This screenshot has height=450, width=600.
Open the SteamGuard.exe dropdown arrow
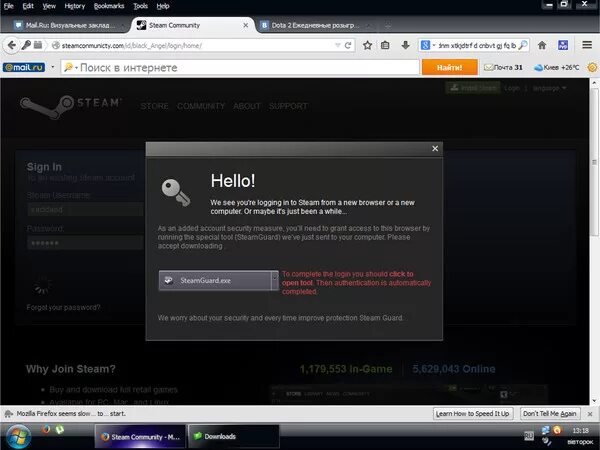pos(275,280)
